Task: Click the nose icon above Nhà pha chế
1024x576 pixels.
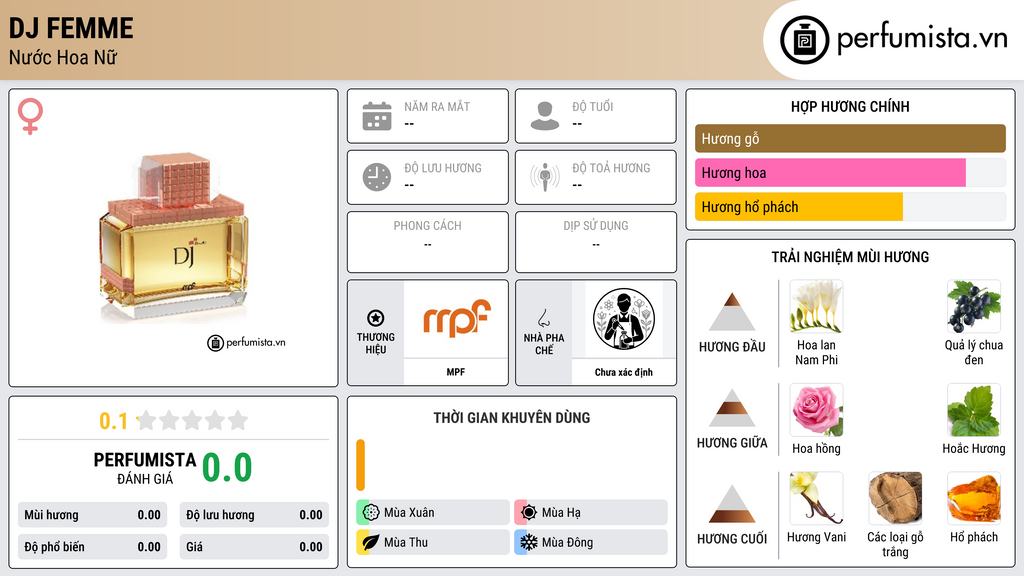Action: pyautogui.click(x=543, y=318)
